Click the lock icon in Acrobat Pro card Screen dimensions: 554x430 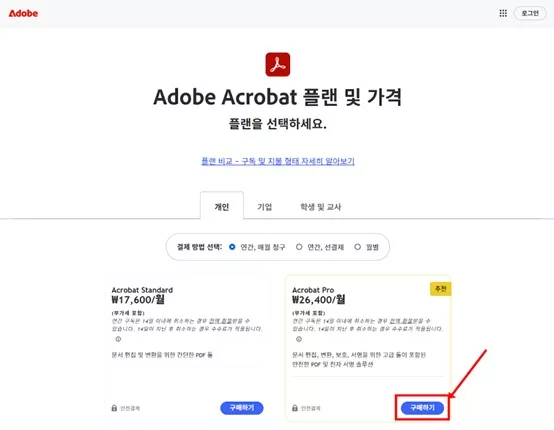(x=295, y=408)
